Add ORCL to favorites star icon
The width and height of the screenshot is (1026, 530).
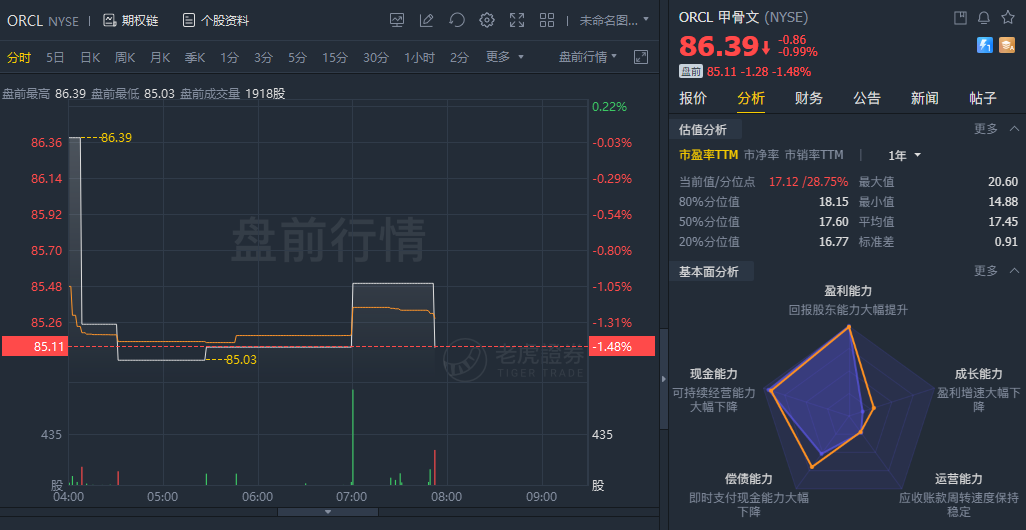(1007, 18)
